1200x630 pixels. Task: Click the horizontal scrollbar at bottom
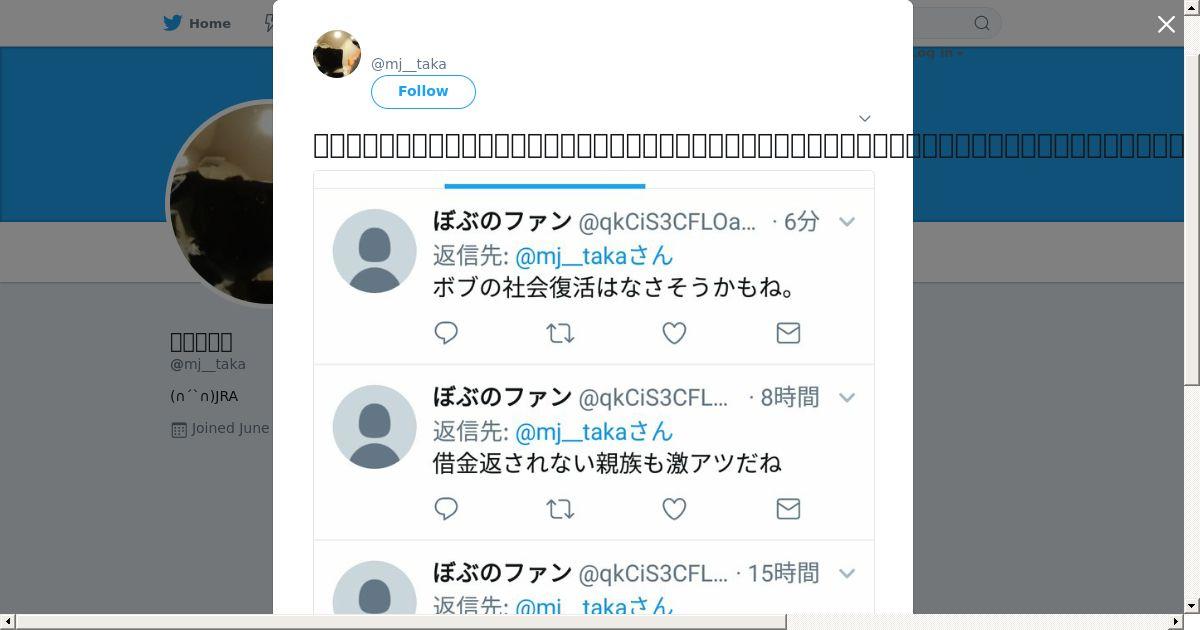(x=400, y=622)
